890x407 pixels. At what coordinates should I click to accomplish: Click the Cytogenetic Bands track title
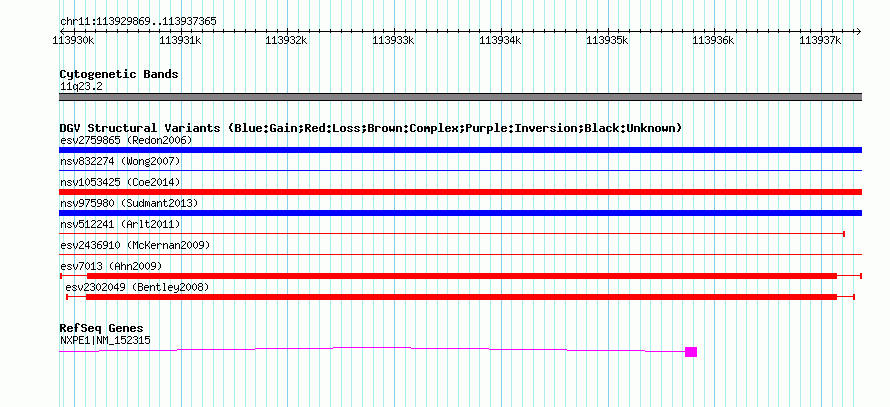pos(119,74)
